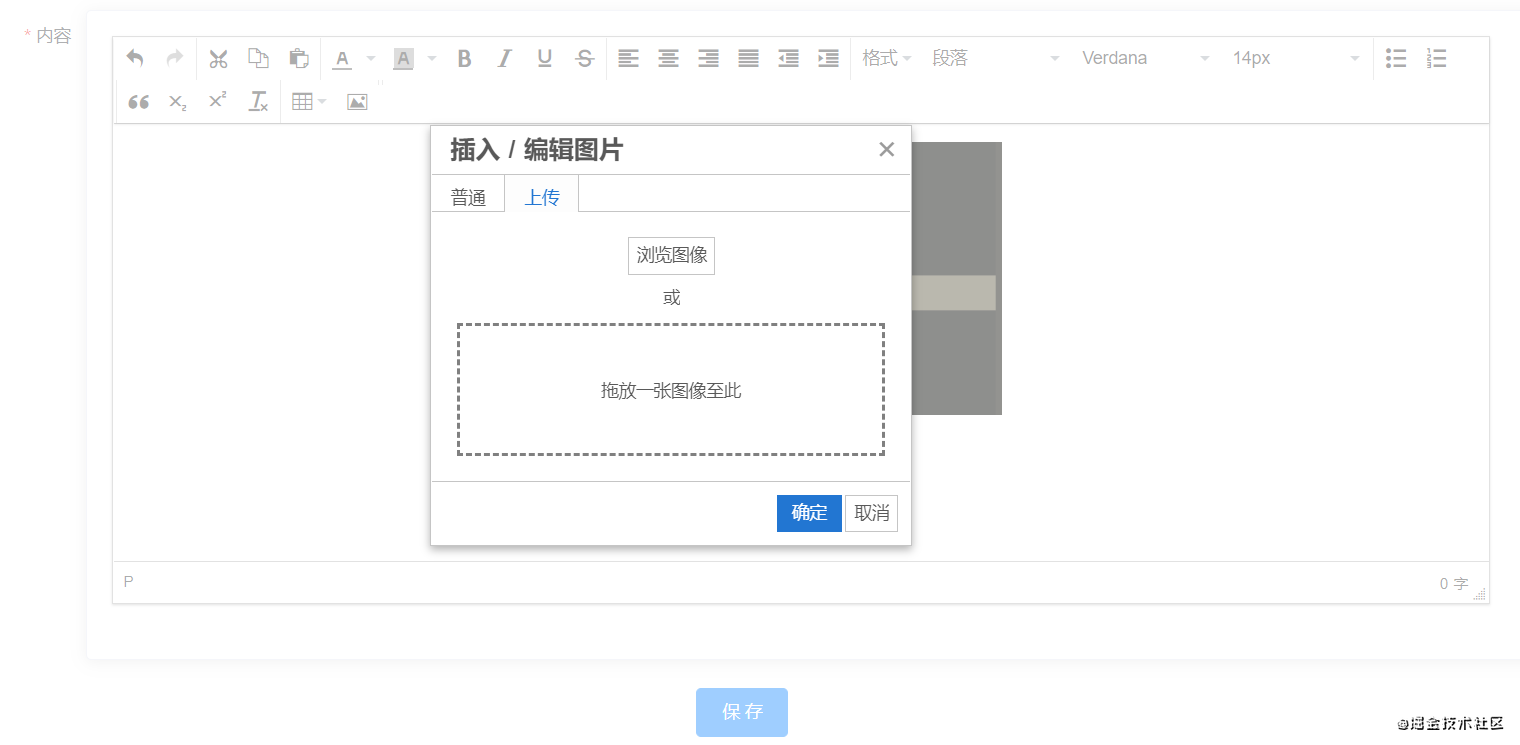Toggle italic formatting
1520x745 pixels.
click(505, 58)
